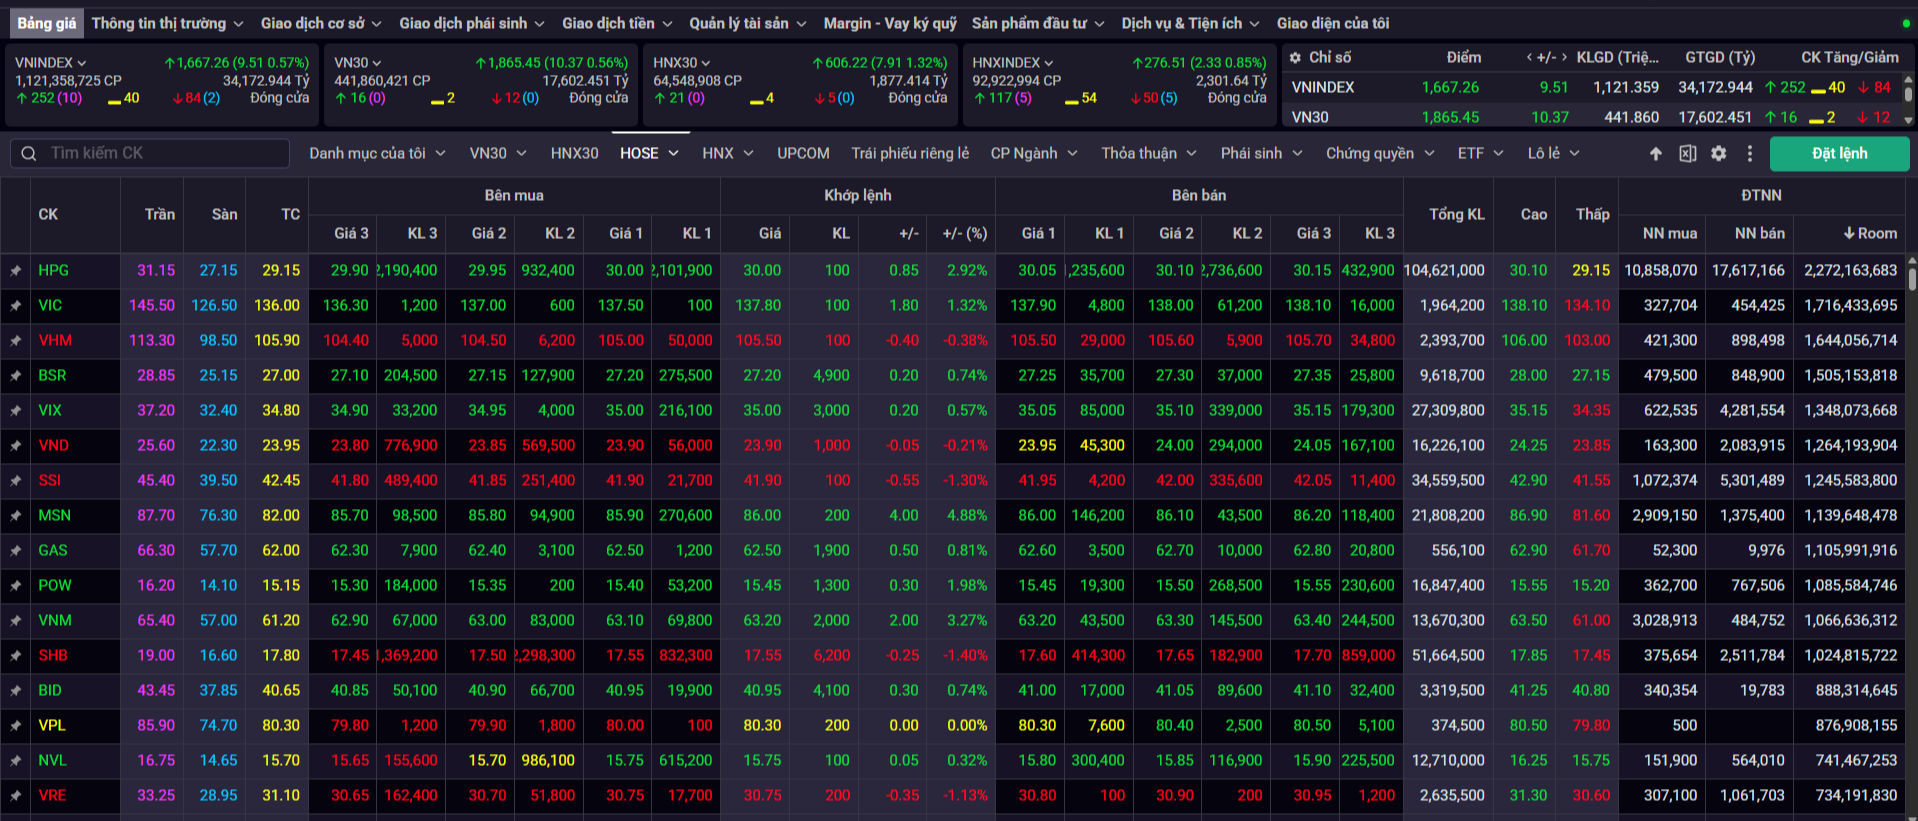1918x821 pixels.
Task: Switch to the UPCOM tab
Action: tap(803, 153)
